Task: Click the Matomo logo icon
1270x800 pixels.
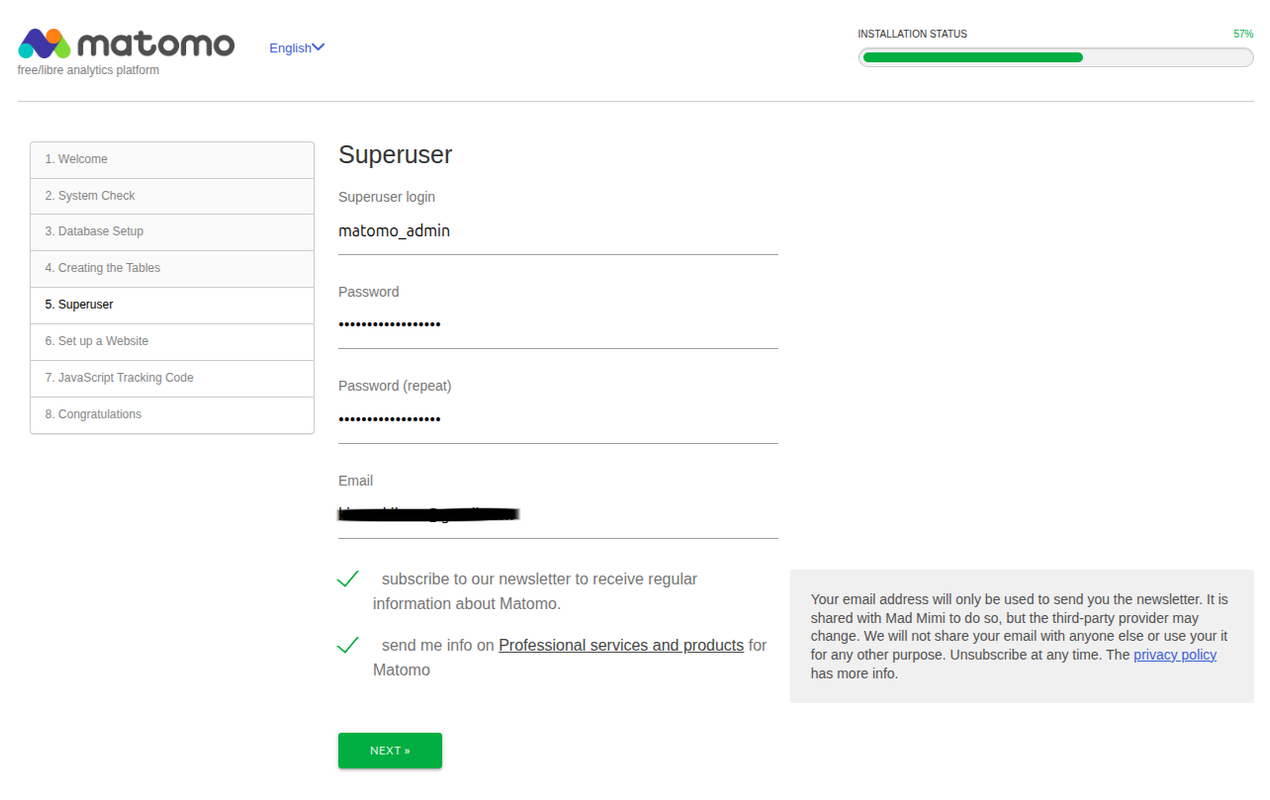Action: click(44, 44)
